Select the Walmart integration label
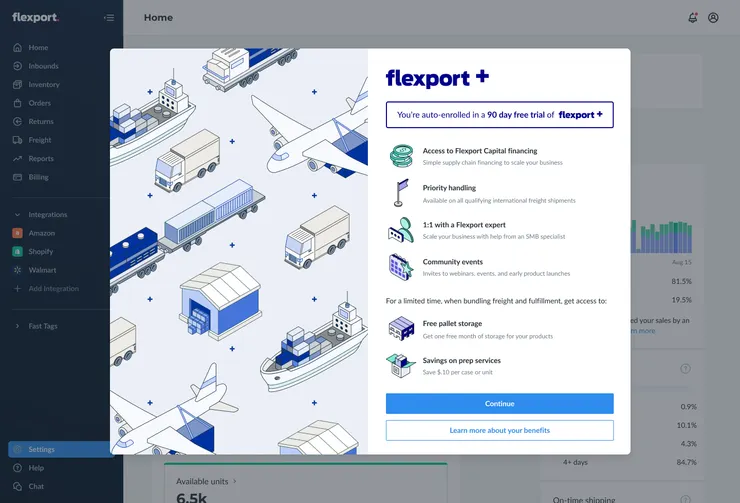Screen dimensions: 740x503 [42, 270]
